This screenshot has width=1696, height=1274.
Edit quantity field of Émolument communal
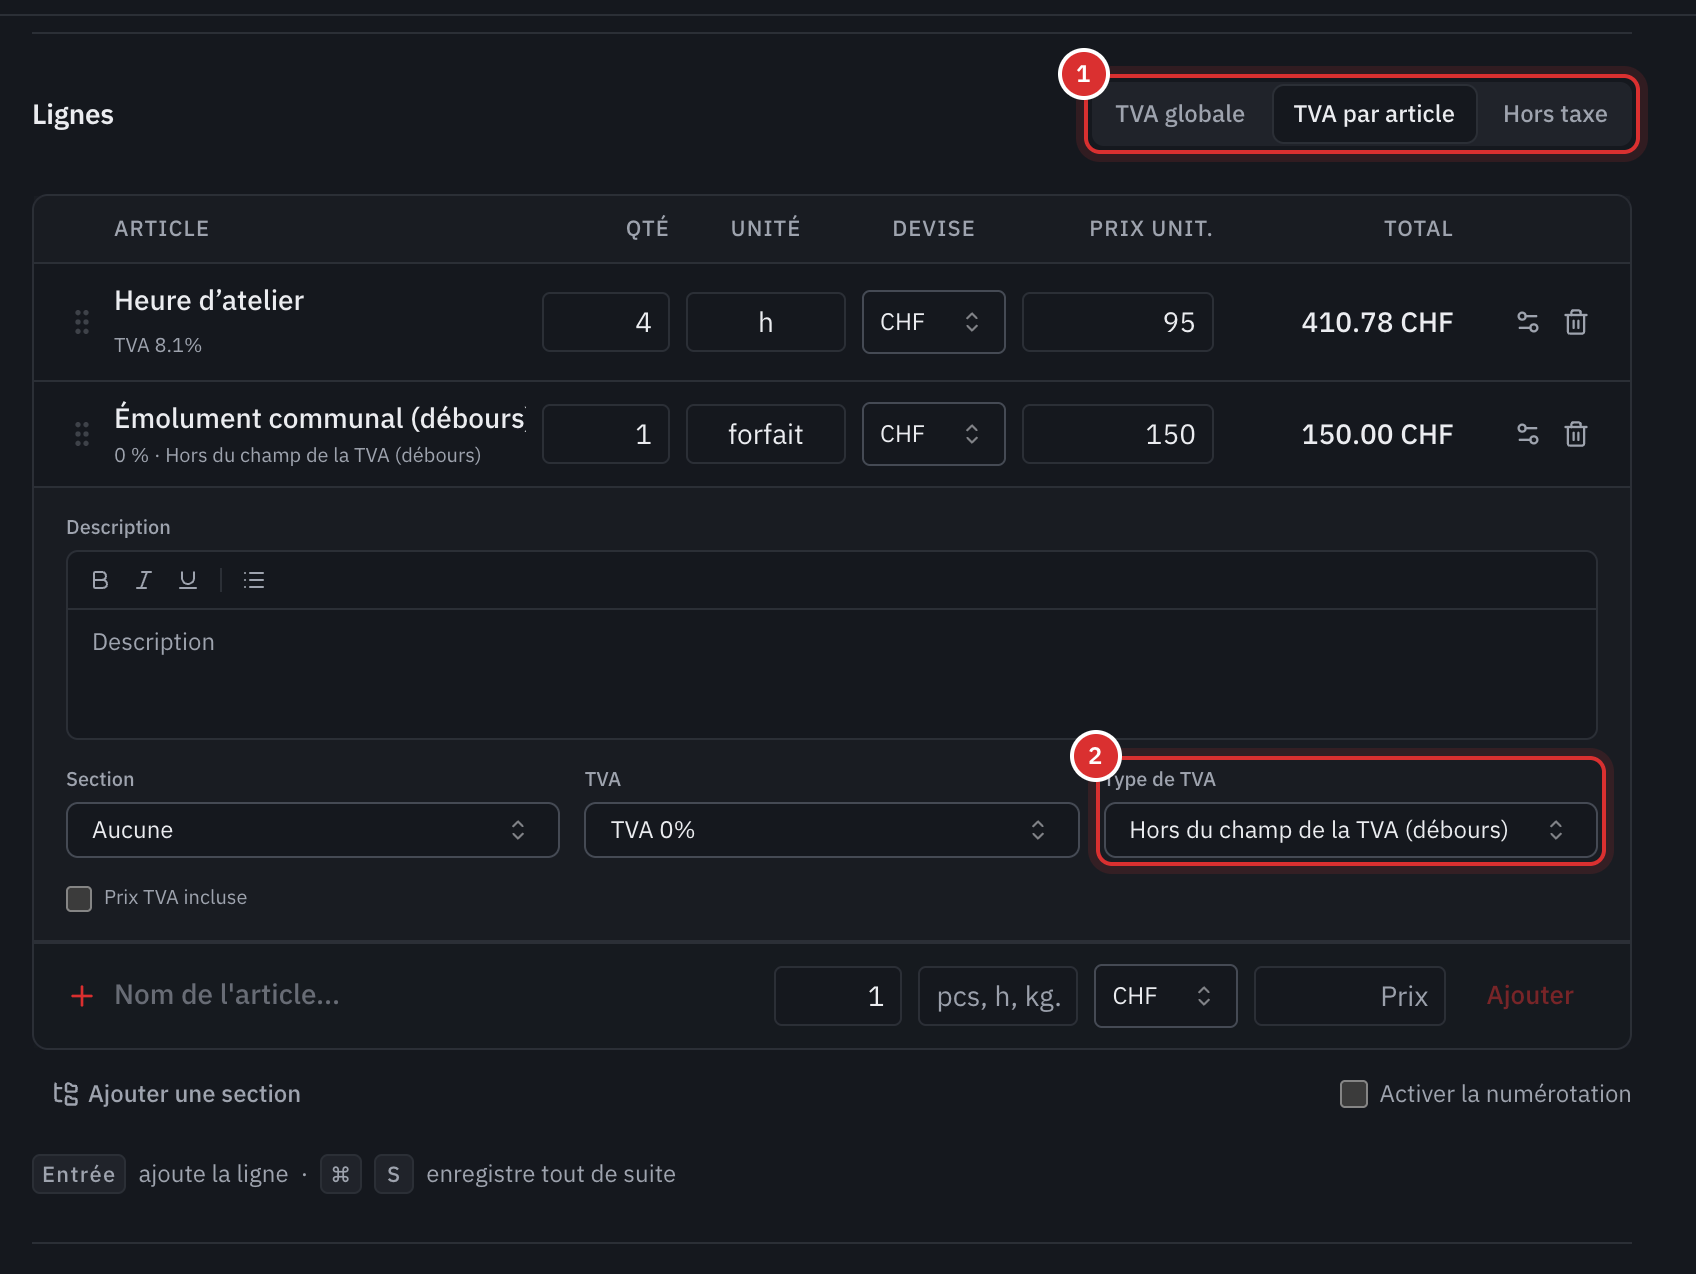[x=606, y=434]
